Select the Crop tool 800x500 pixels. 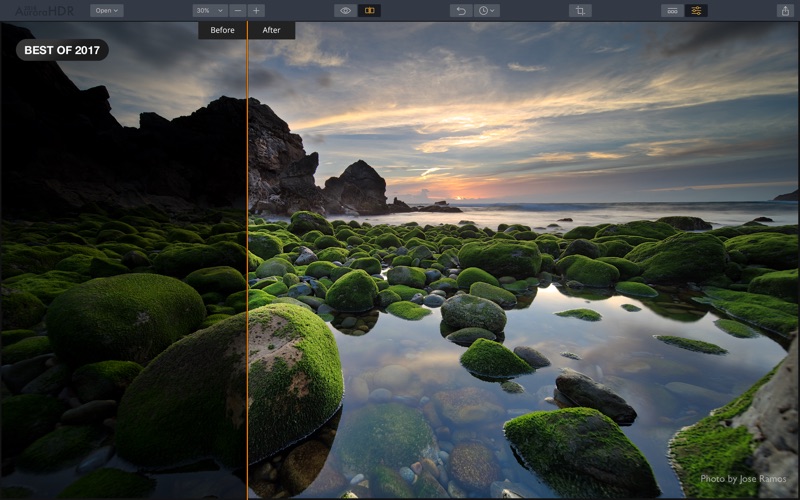click(x=580, y=11)
